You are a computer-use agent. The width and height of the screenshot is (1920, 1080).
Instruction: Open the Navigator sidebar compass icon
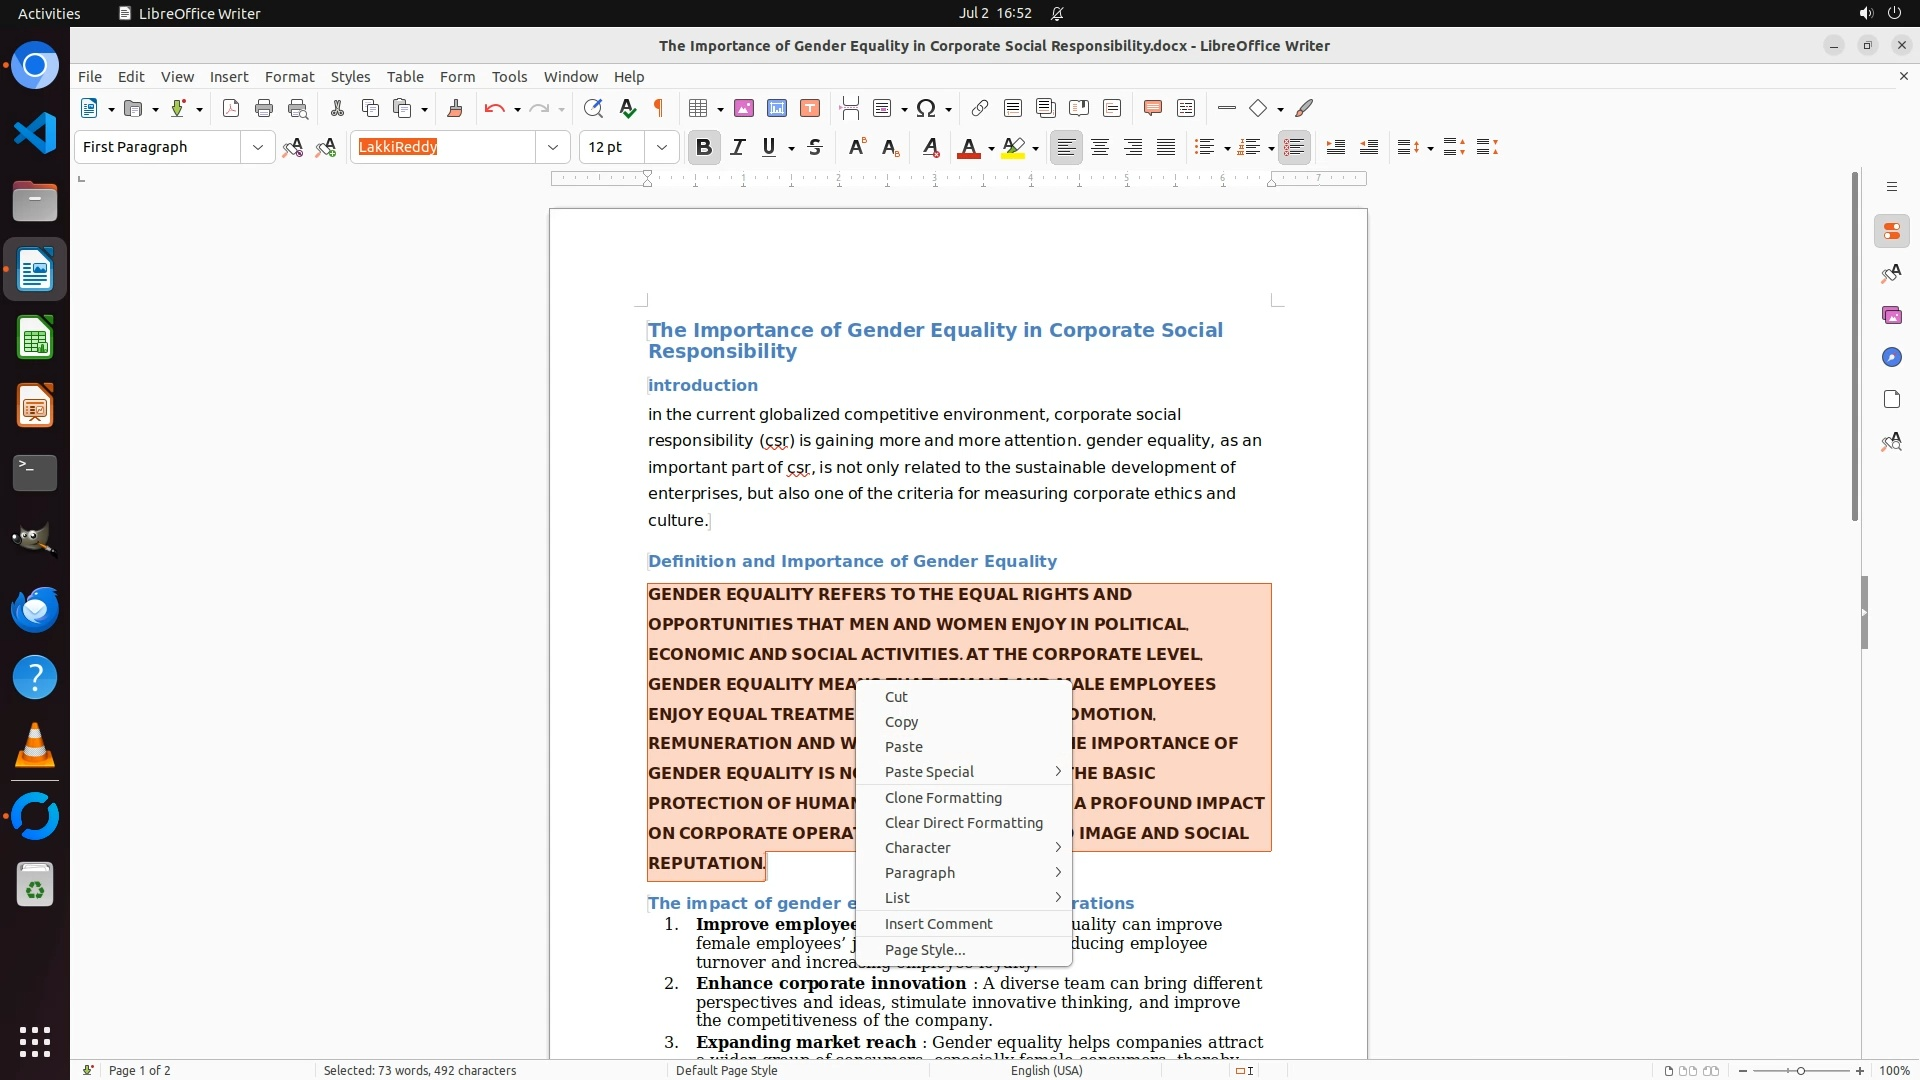1891,358
